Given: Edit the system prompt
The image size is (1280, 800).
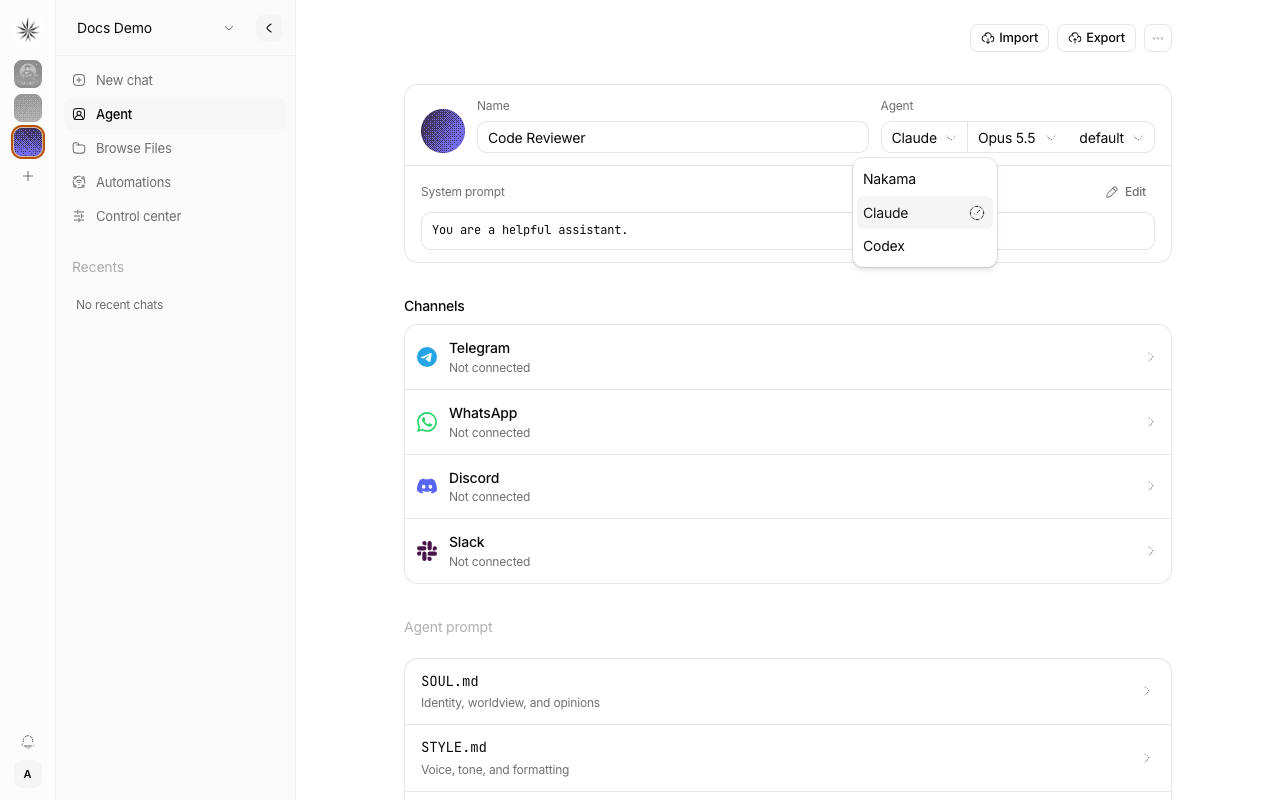Looking at the screenshot, I should coord(1126,192).
